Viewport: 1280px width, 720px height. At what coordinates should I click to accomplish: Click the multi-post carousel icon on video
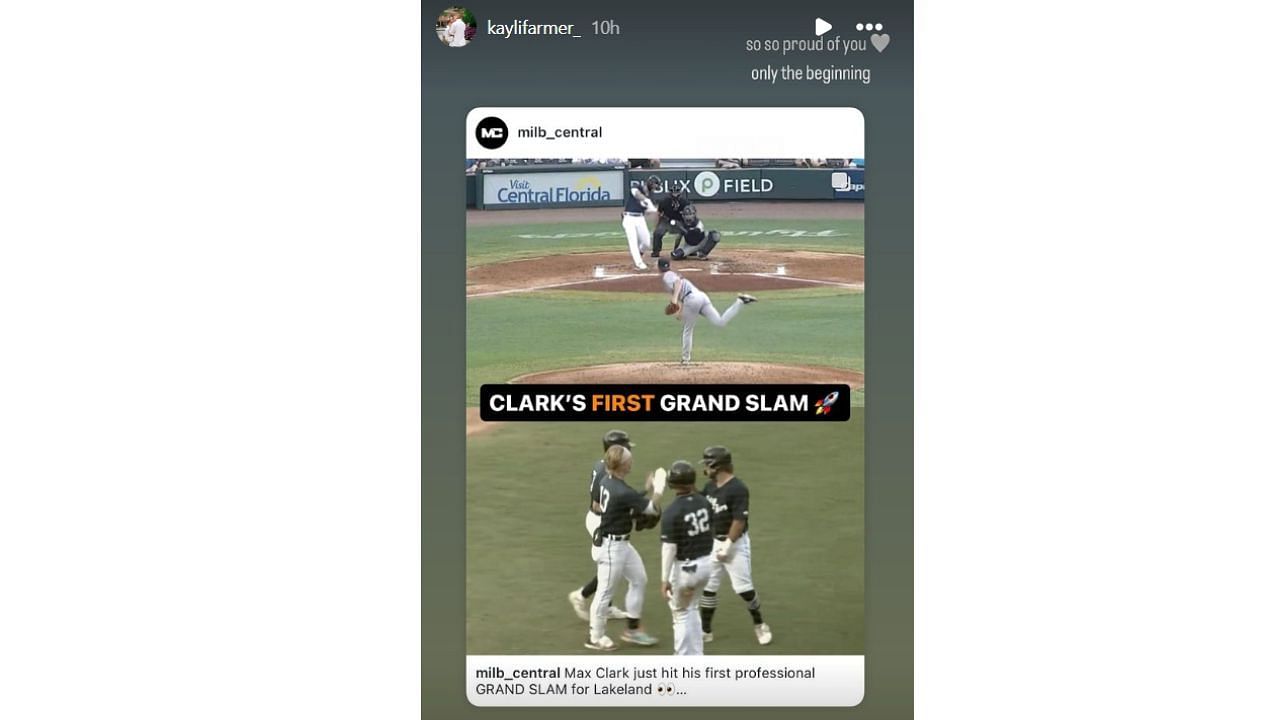click(841, 181)
